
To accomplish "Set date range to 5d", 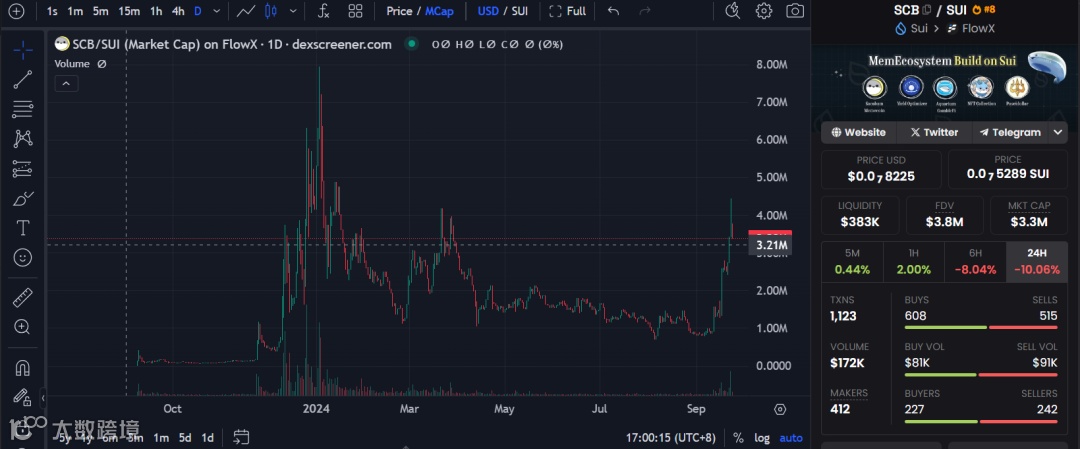I will coord(185,438).
